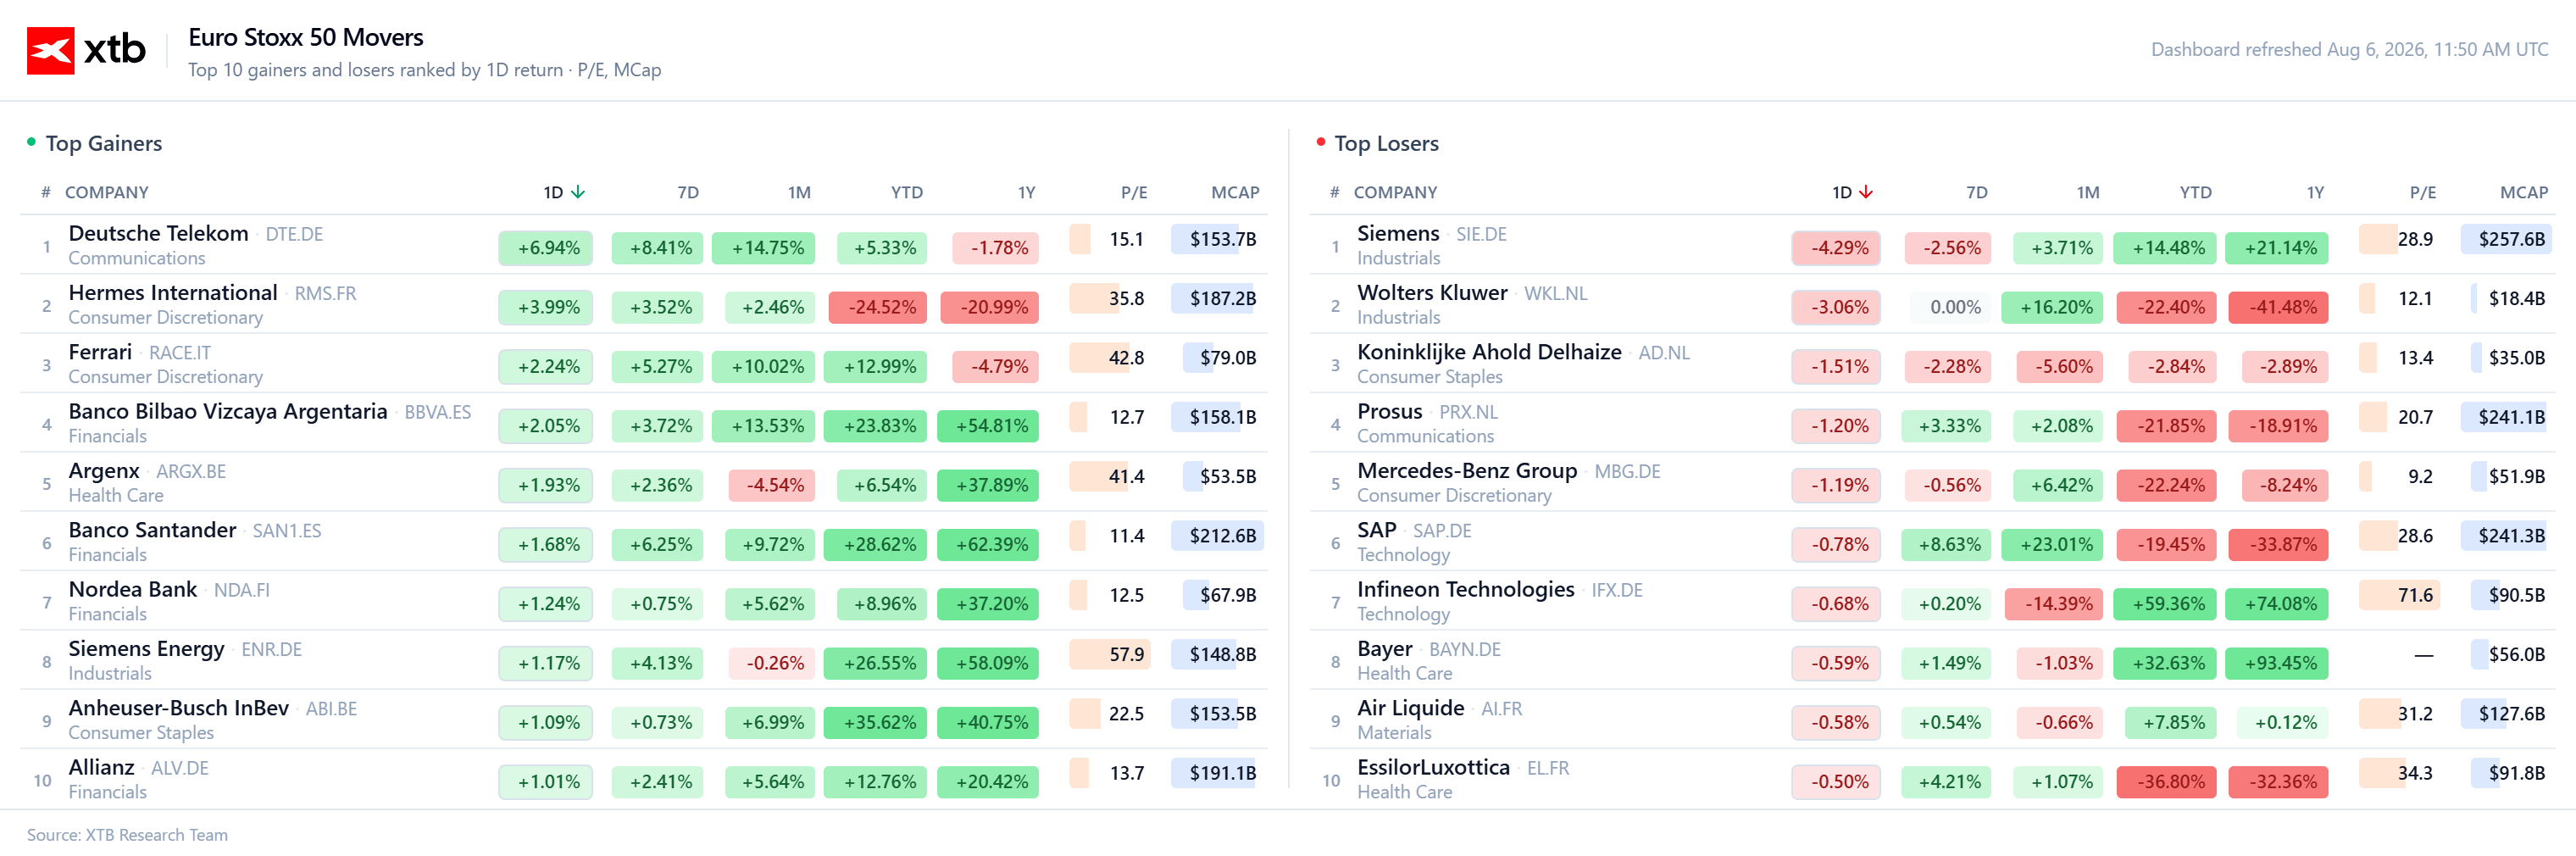Click the red 1D sort arrow in Top Losers
Image resolution: width=2576 pixels, height=856 pixels.
pos(1866,192)
